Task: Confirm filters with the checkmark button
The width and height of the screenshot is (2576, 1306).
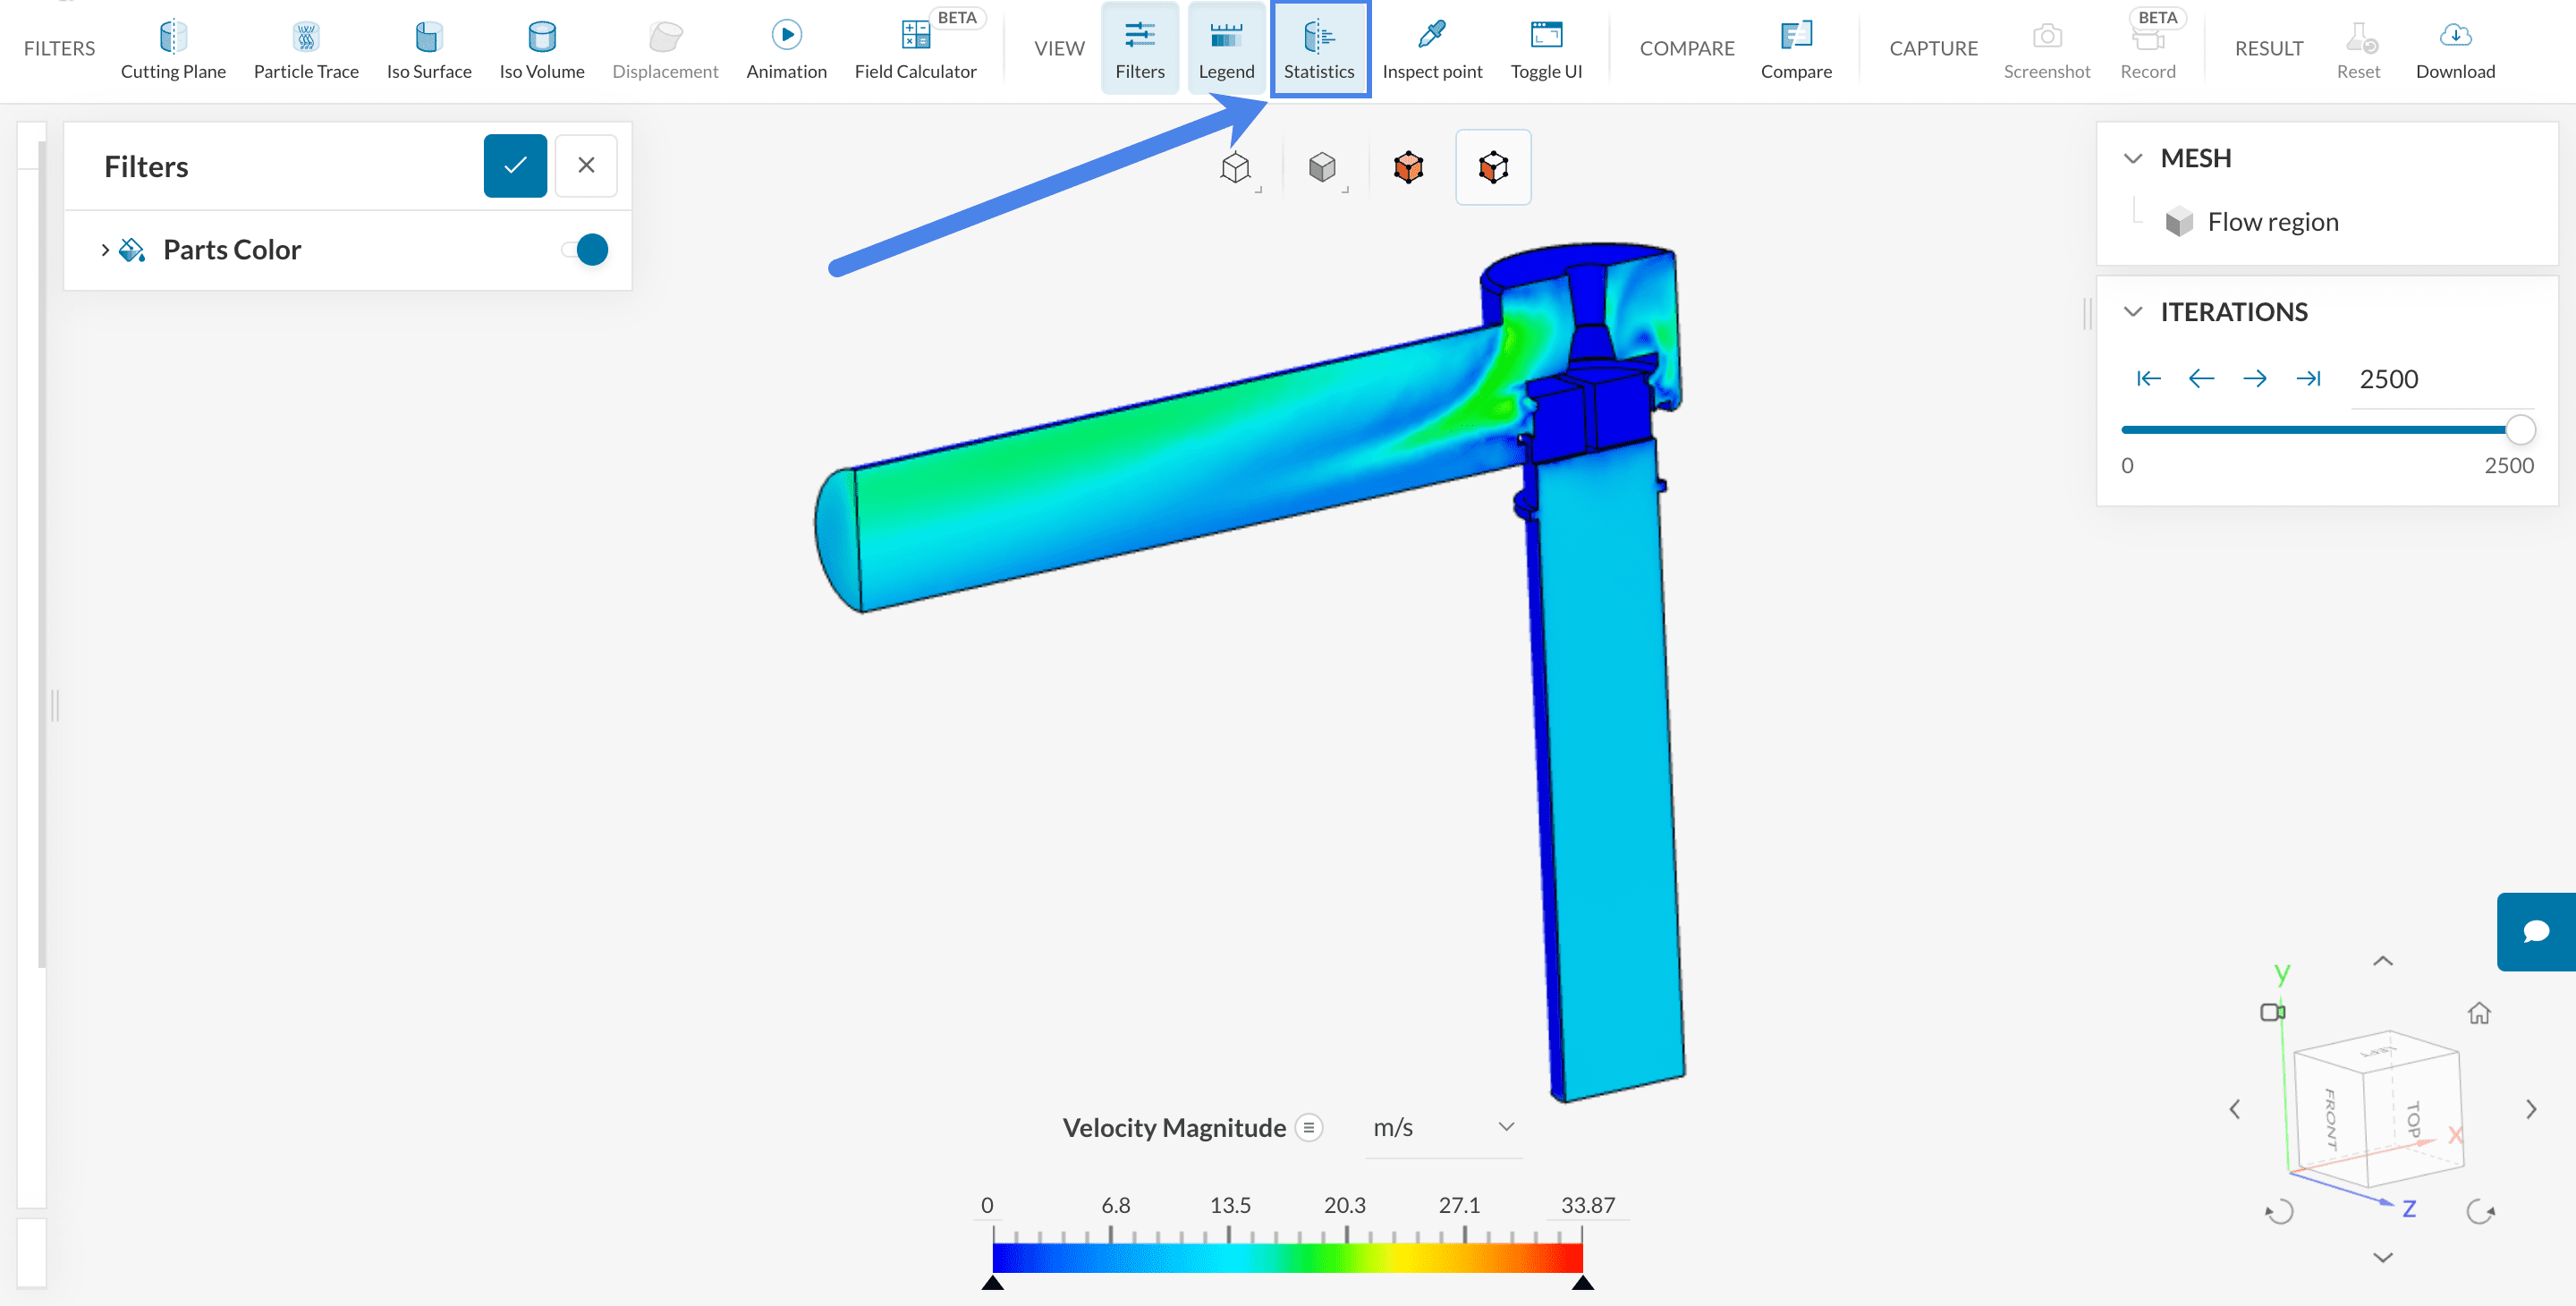Action: tap(515, 166)
